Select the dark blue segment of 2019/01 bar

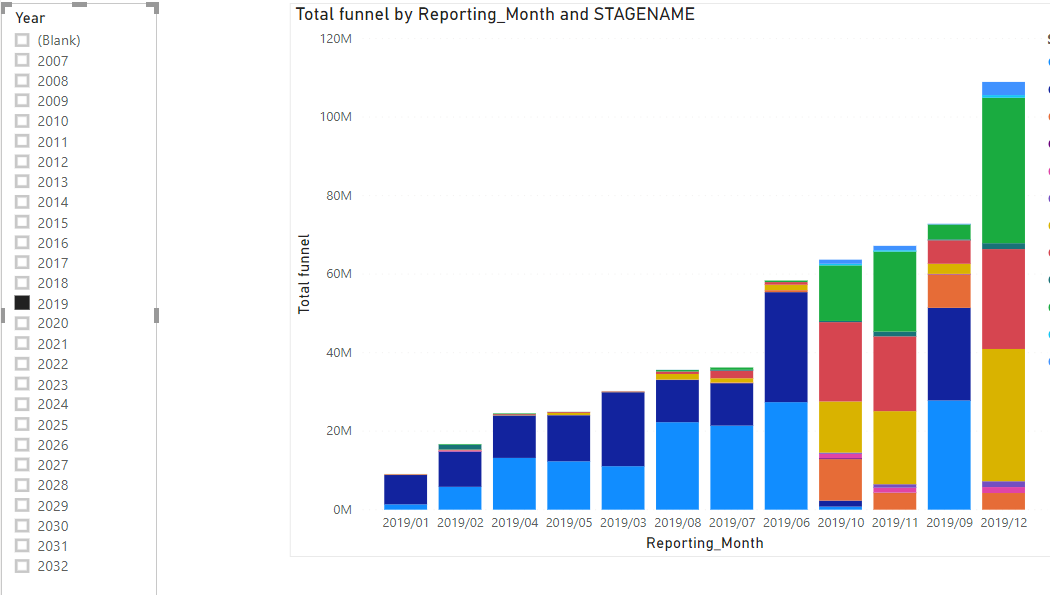pyautogui.click(x=405, y=489)
